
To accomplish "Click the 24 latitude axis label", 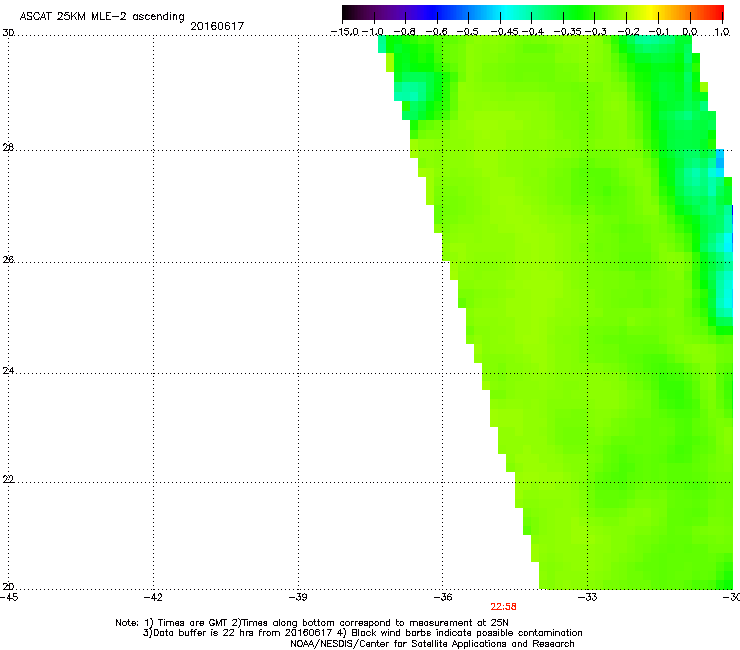I will (x=8, y=371).
